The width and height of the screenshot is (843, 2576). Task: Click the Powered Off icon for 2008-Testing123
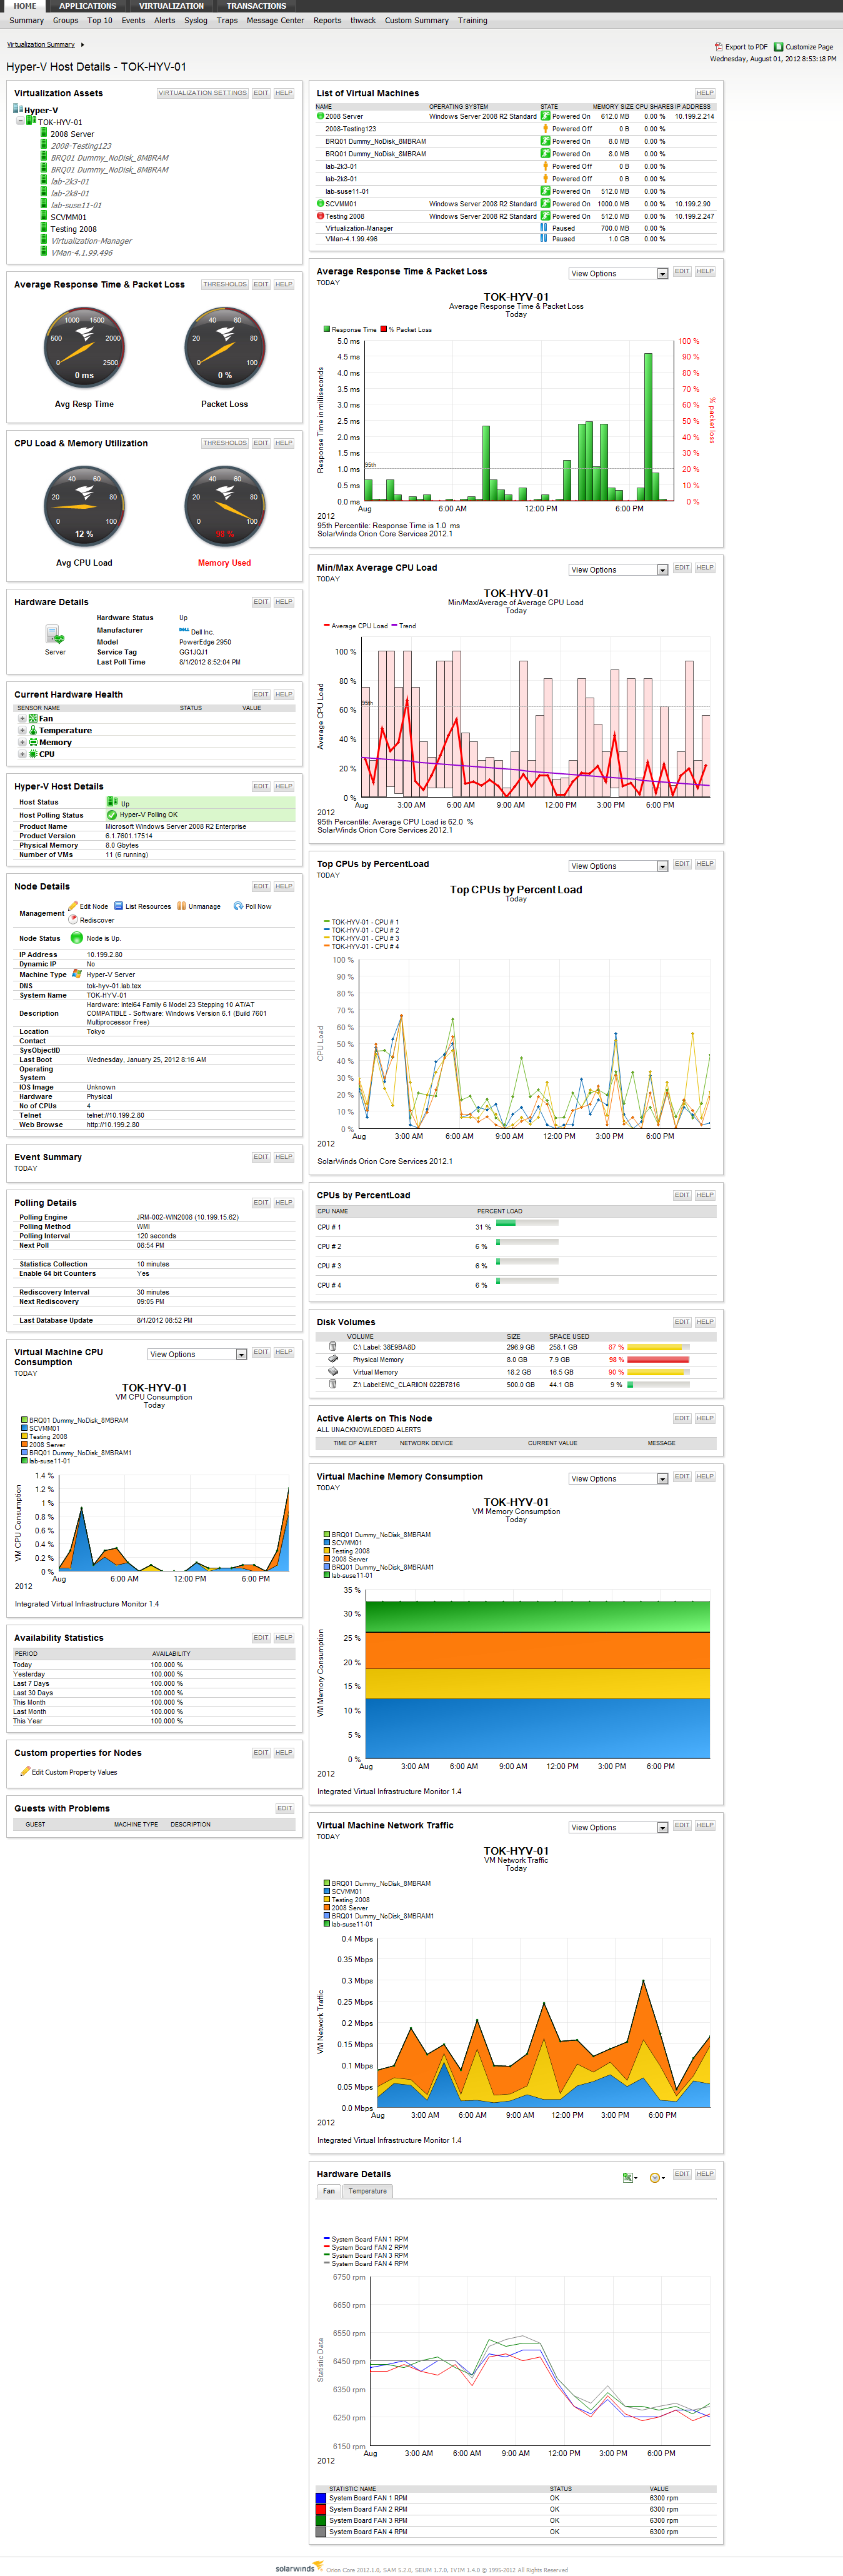[545, 128]
